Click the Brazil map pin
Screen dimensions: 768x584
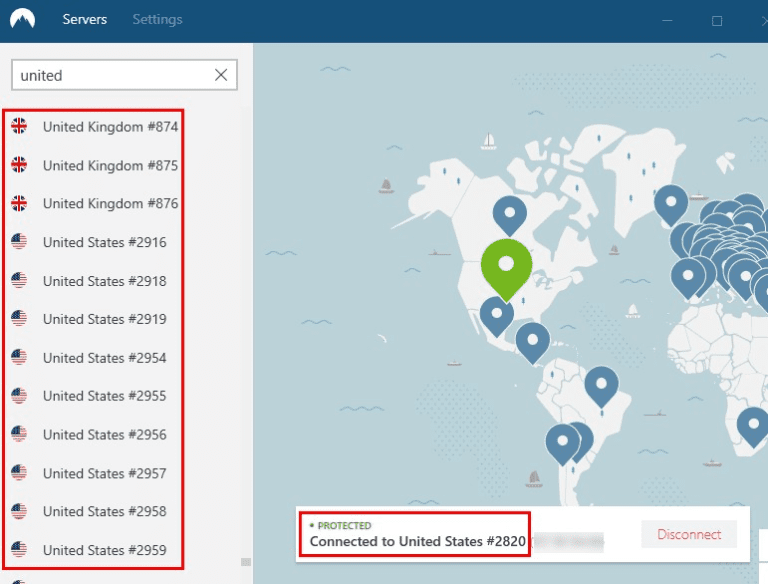[x=601, y=383]
